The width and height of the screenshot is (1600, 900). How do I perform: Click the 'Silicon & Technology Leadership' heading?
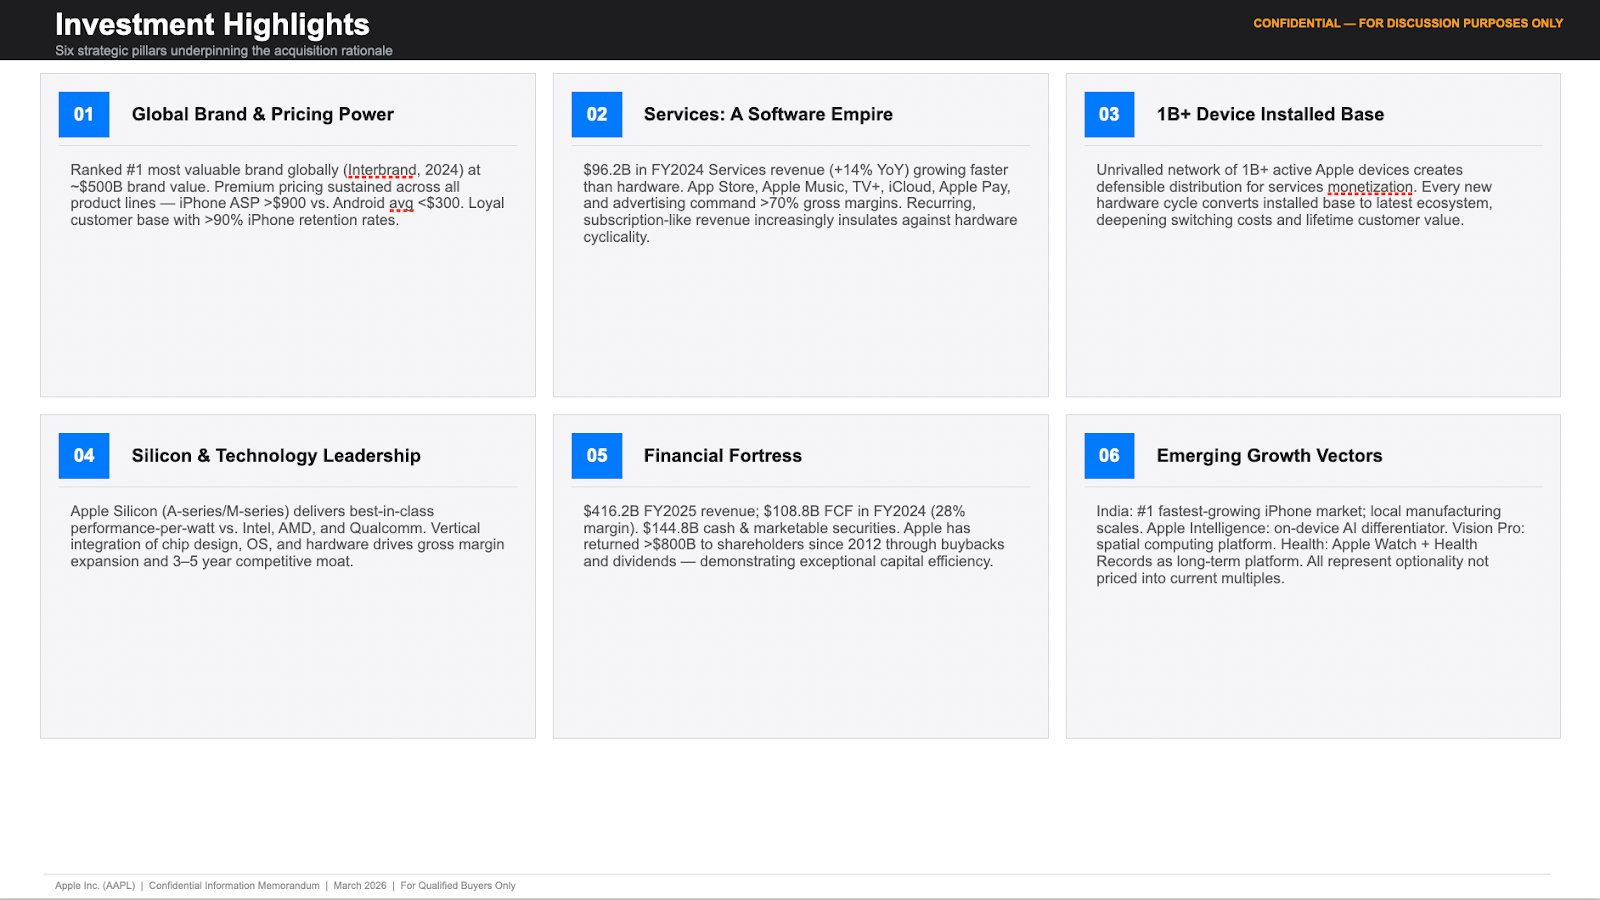click(276, 456)
